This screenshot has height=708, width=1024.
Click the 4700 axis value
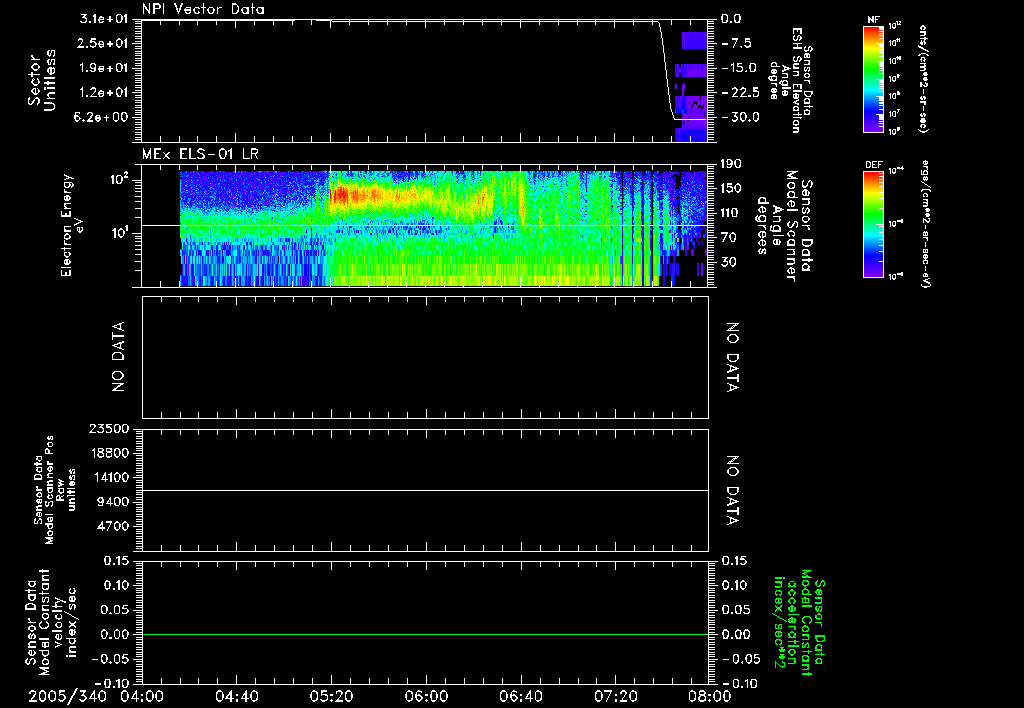[x=115, y=526]
